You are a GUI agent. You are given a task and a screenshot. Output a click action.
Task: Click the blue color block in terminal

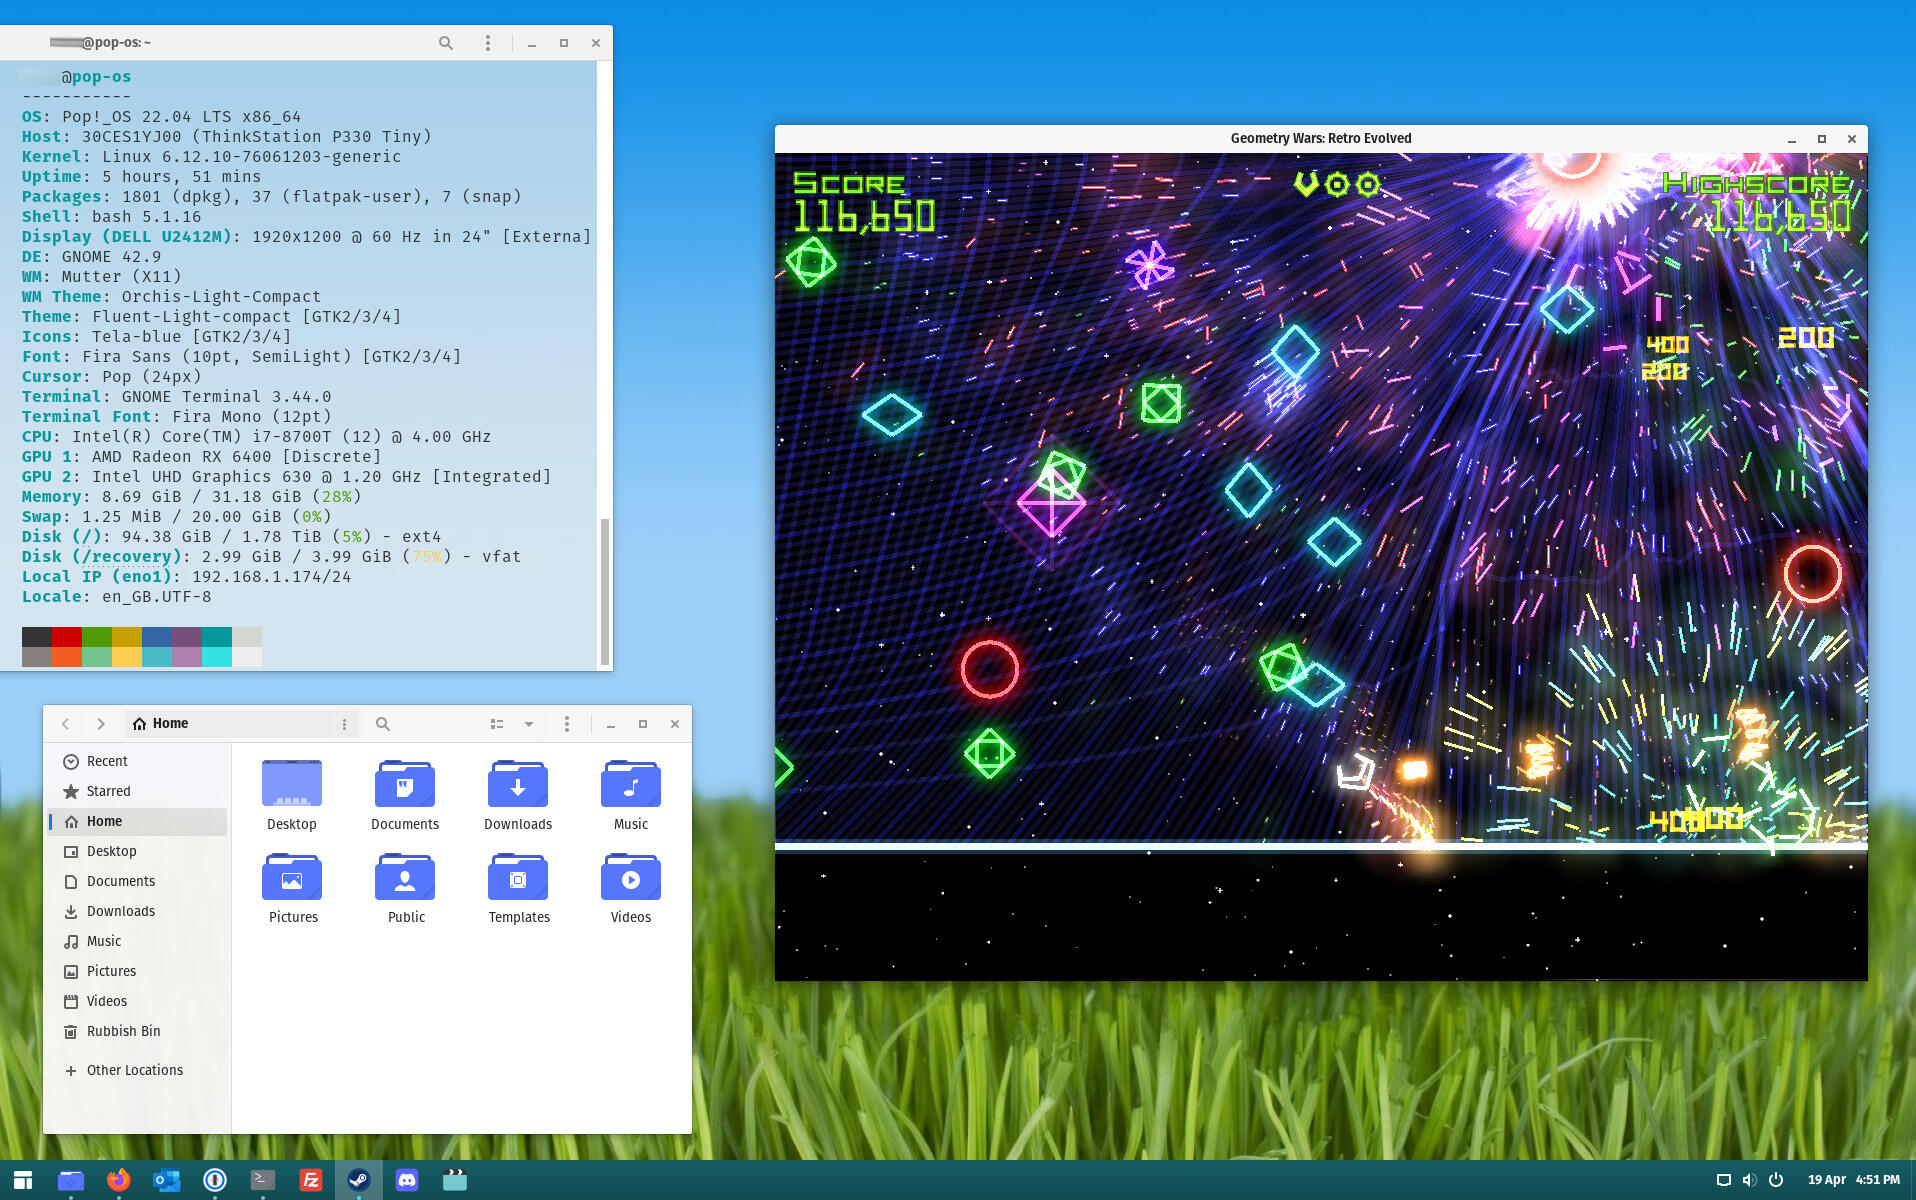click(157, 637)
